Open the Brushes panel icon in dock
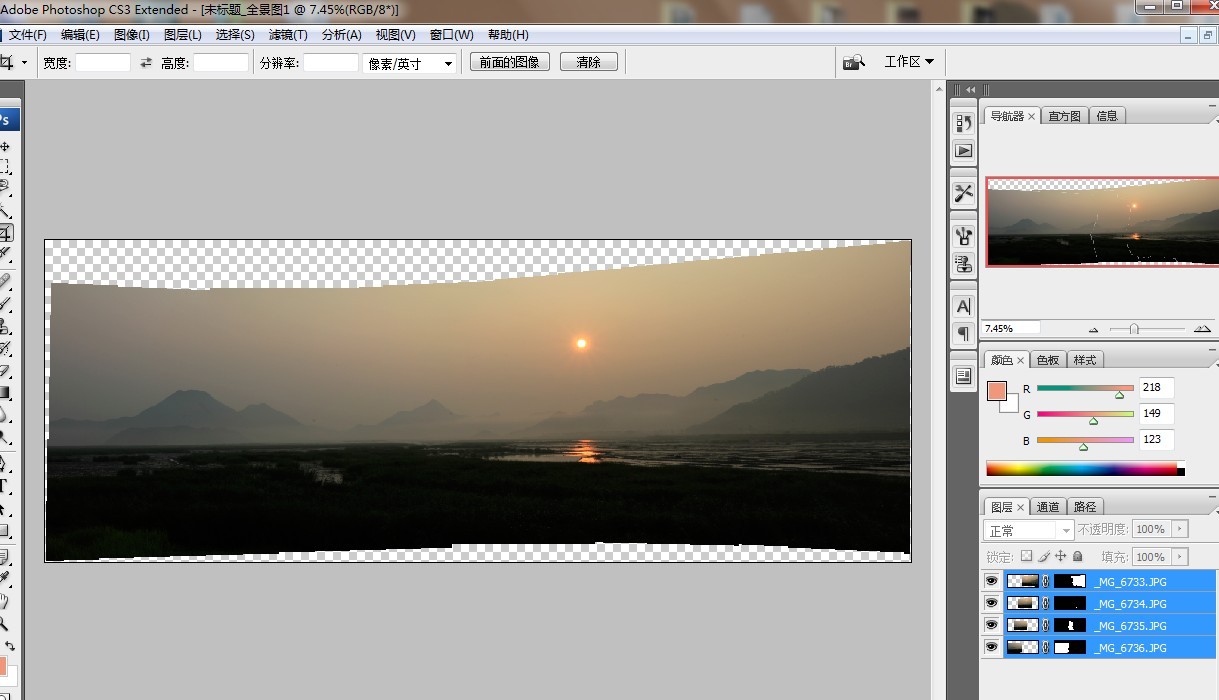This screenshot has width=1219, height=700. pos(963,237)
